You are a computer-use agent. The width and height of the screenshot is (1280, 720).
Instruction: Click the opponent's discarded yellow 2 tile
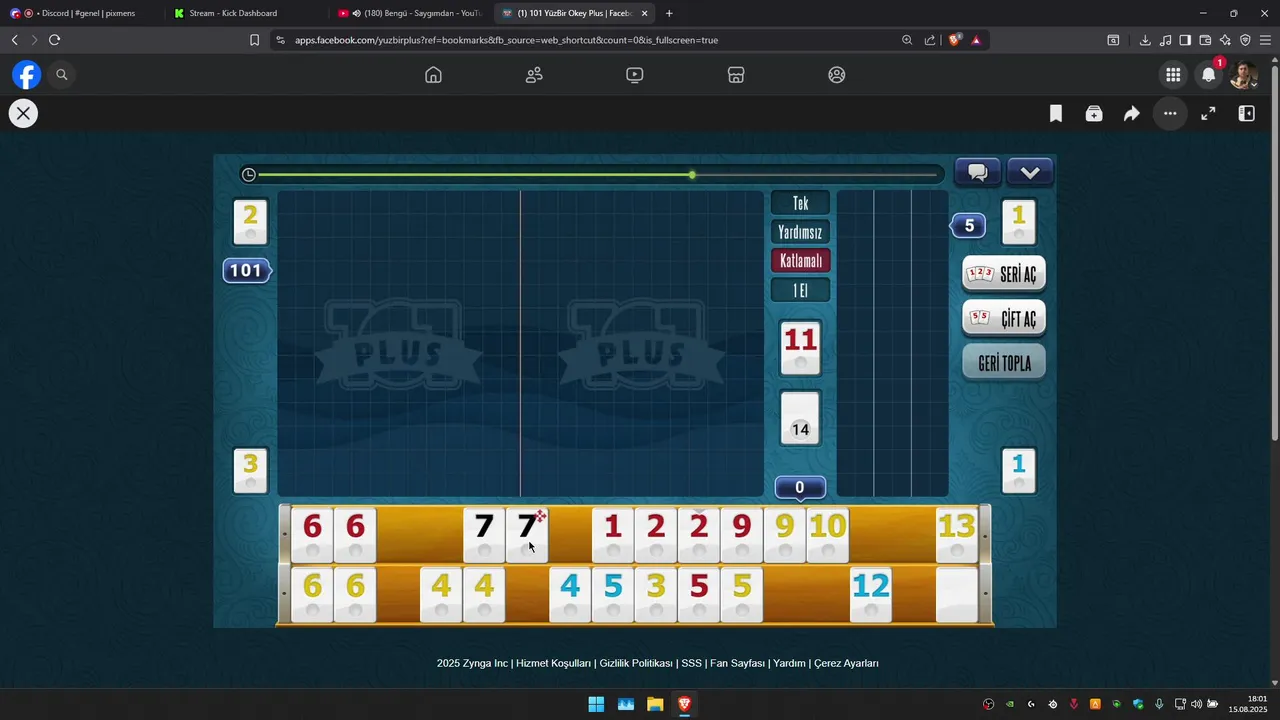point(250,222)
